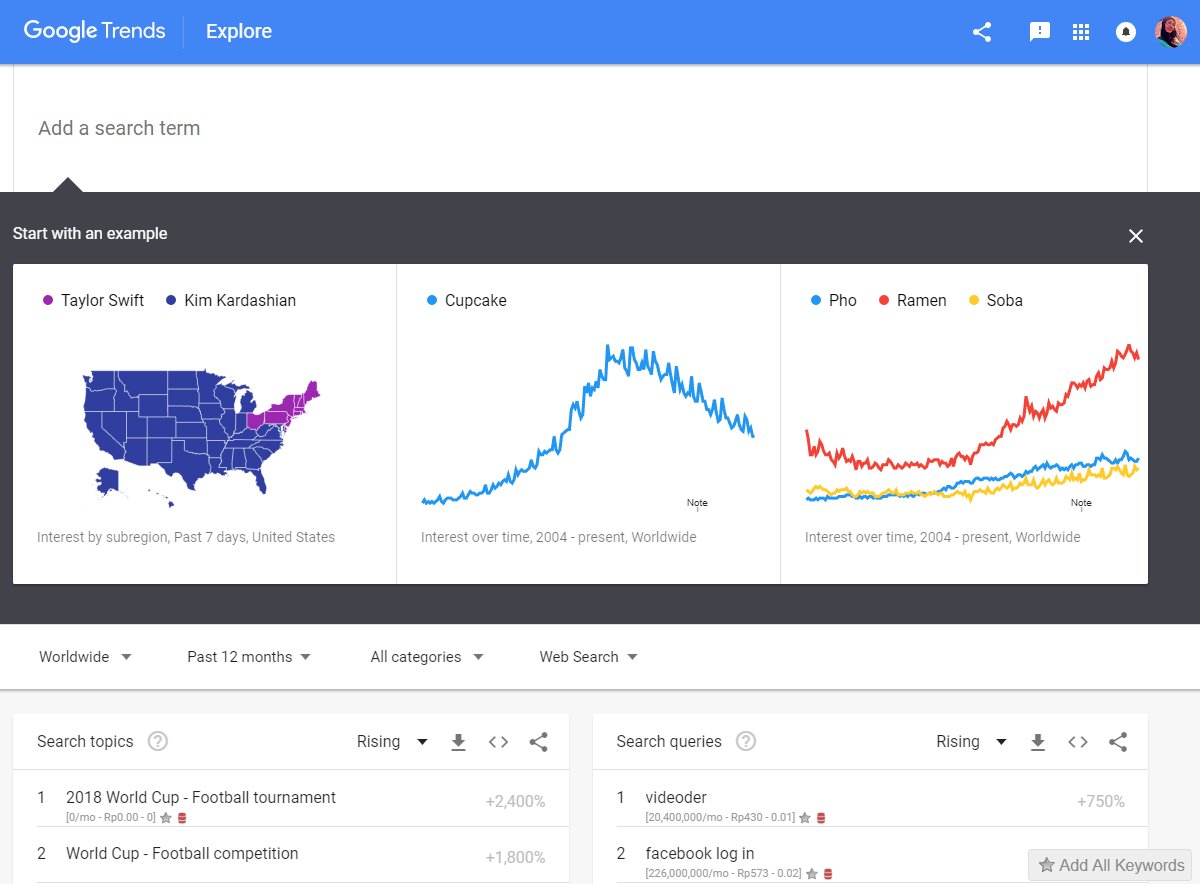This screenshot has height=884, width=1200.
Task: Open the Google apps grid
Action: pyautogui.click(x=1081, y=31)
